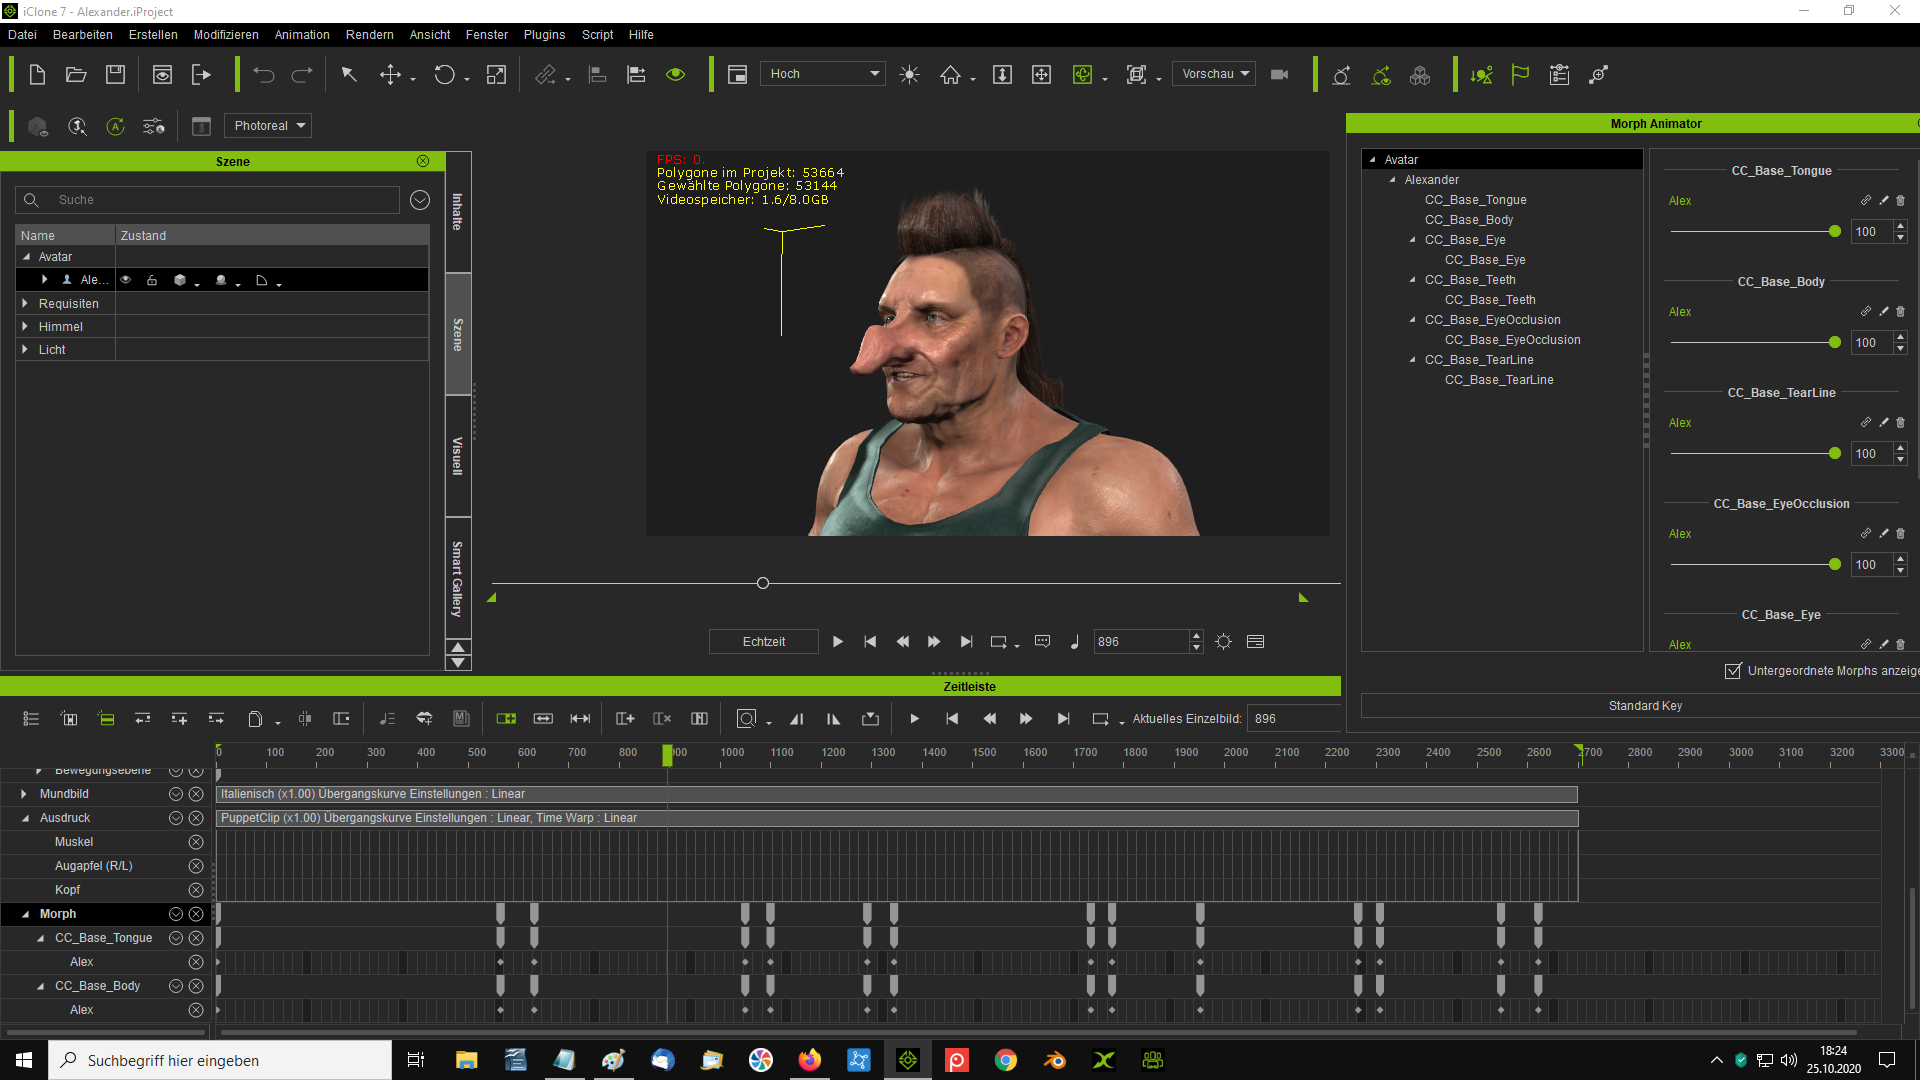Start playback from the timeline toolbar
This screenshot has height=1080, width=1920.
click(914, 718)
